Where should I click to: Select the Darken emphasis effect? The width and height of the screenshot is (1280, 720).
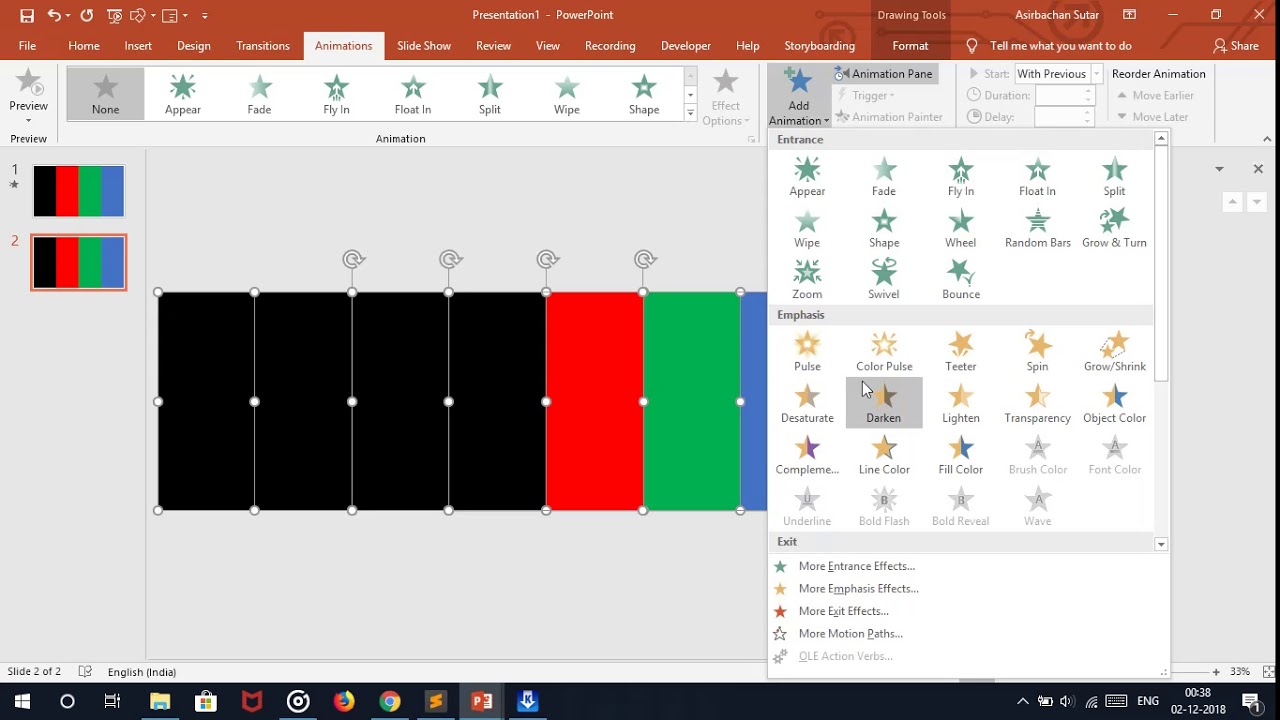point(884,403)
